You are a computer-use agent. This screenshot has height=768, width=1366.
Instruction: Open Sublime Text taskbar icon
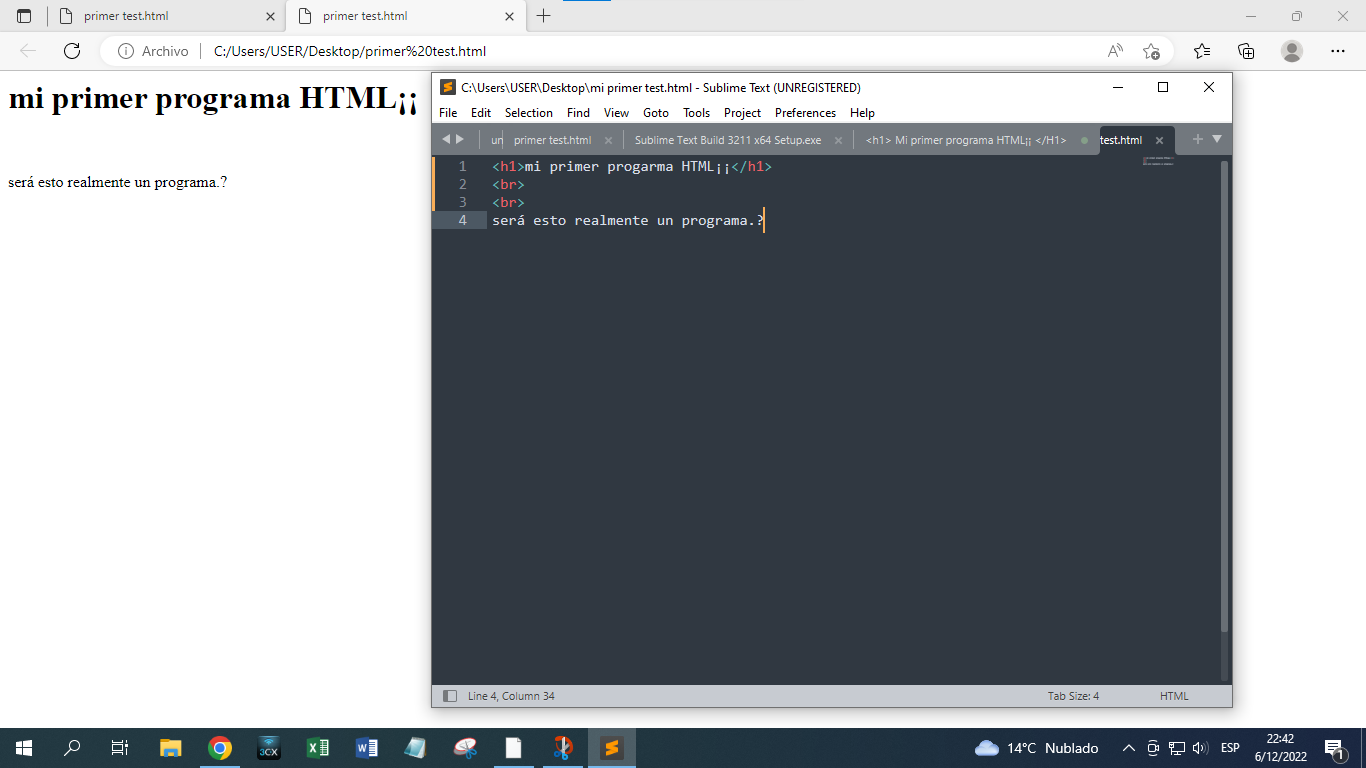[x=612, y=748]
